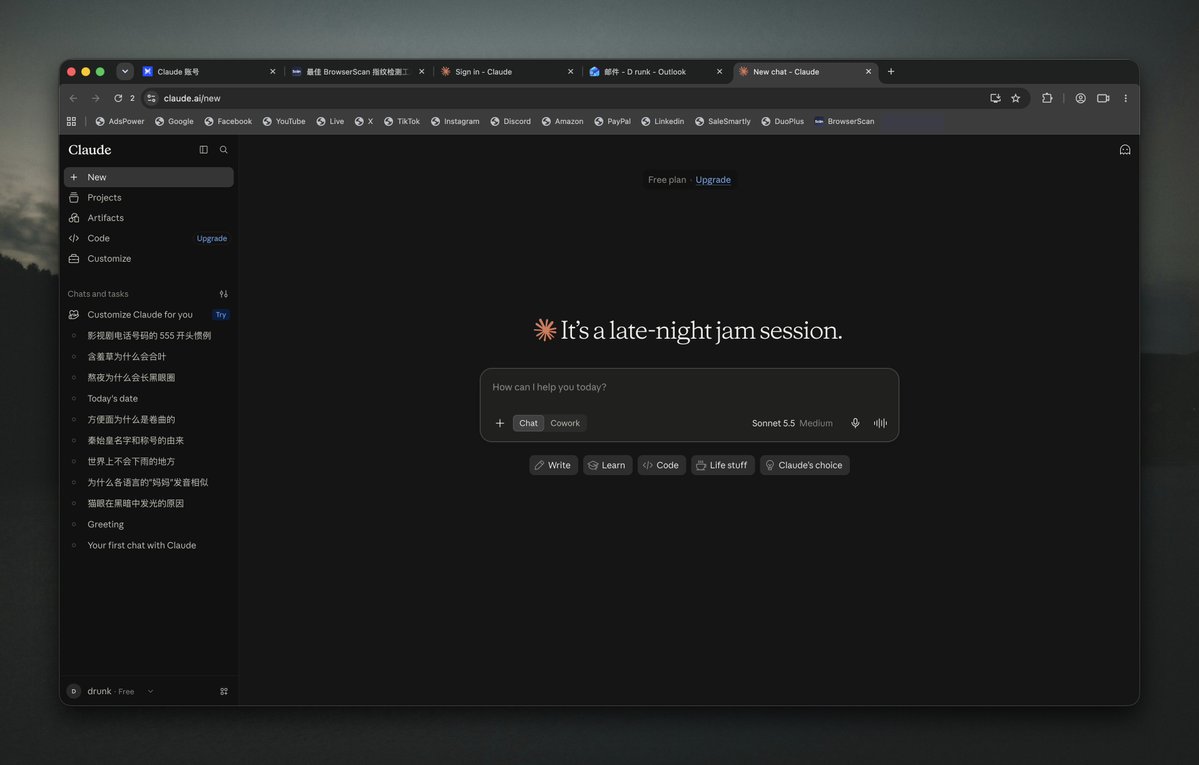Open the ghost incognito chat icon
This screenshot has height=765, width=1199.
tap(1125, 150)
